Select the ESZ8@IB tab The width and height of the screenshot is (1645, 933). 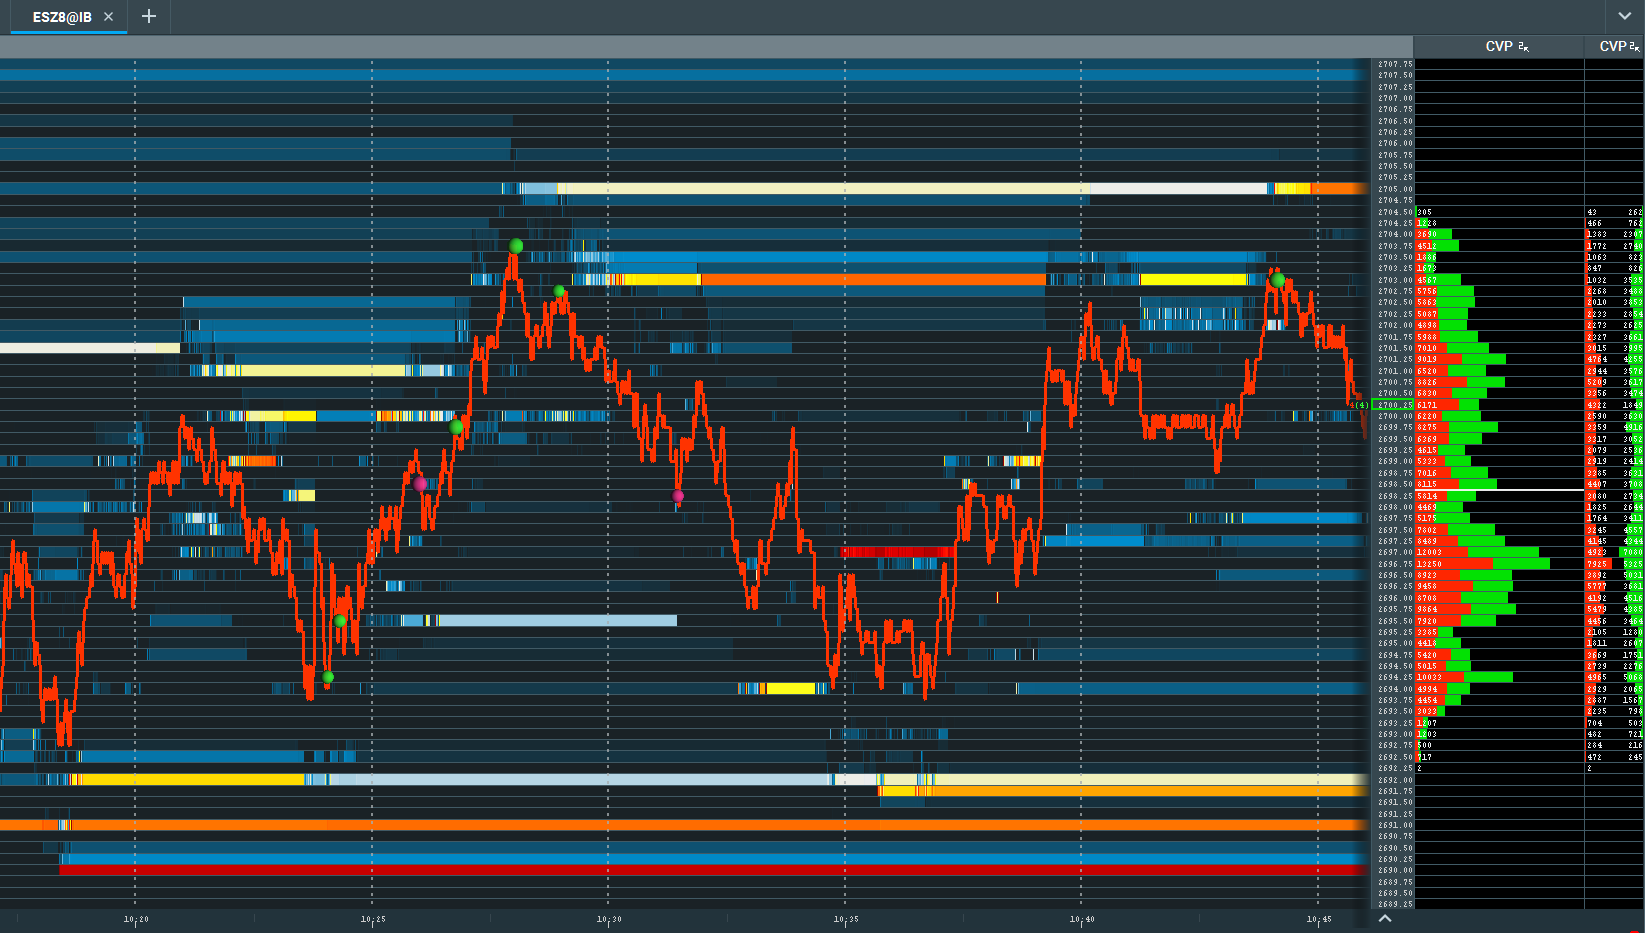pos(61,17)
